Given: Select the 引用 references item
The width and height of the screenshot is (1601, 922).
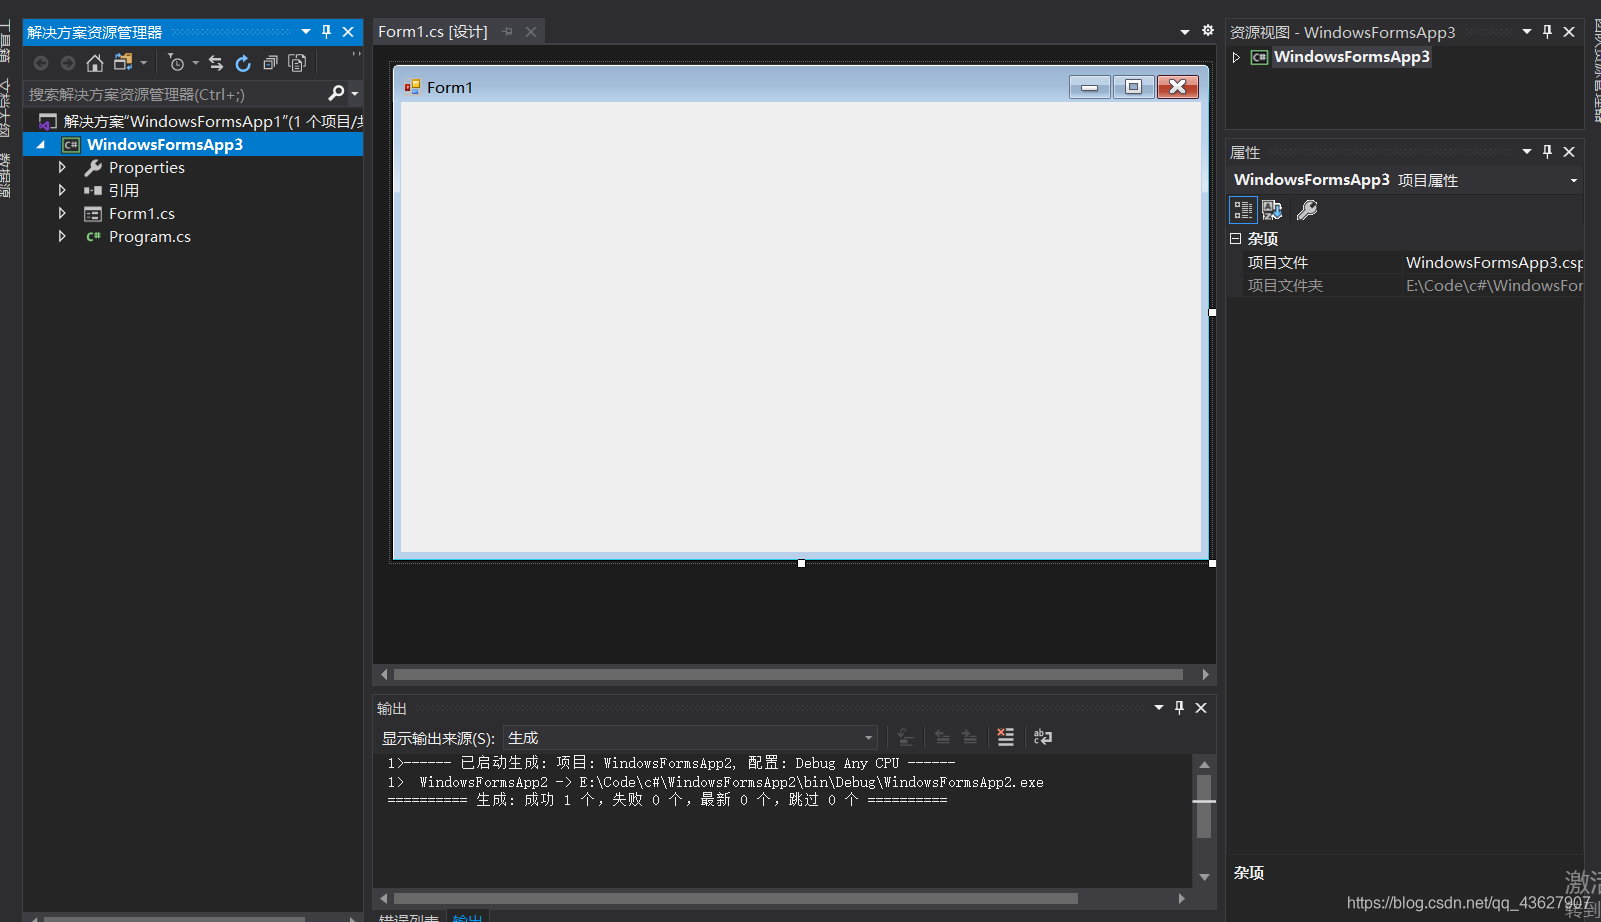Looking at the screenshot, I should (x=112, y=190).
